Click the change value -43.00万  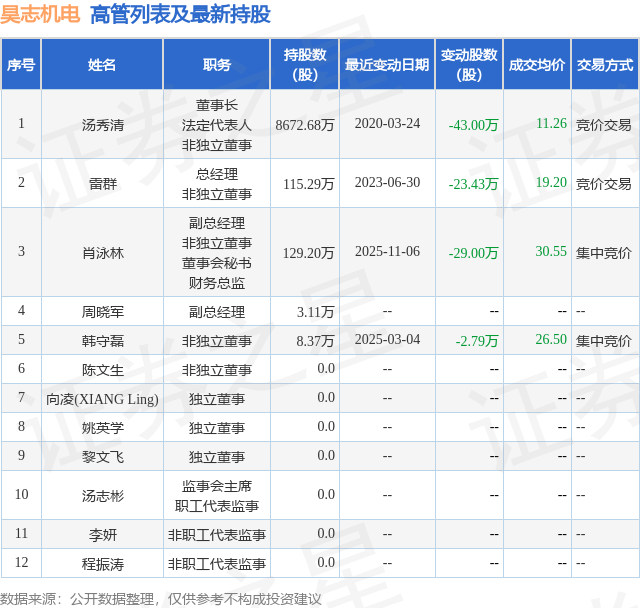pos(473,125)
